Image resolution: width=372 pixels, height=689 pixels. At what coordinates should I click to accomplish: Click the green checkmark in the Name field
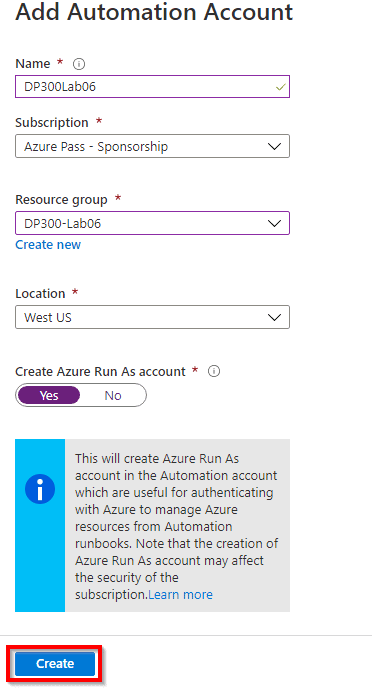click(x=280, y=87)
